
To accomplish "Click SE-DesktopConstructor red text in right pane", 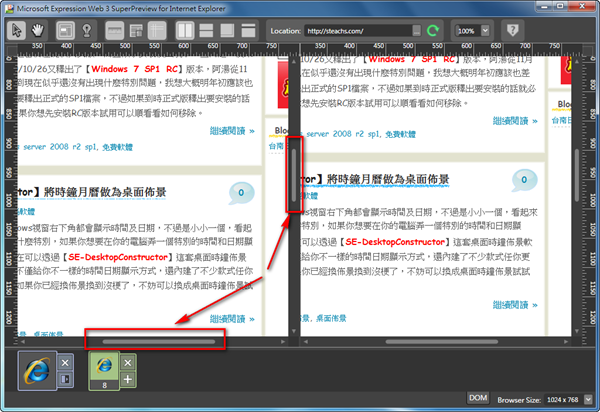I will point(395,242).
